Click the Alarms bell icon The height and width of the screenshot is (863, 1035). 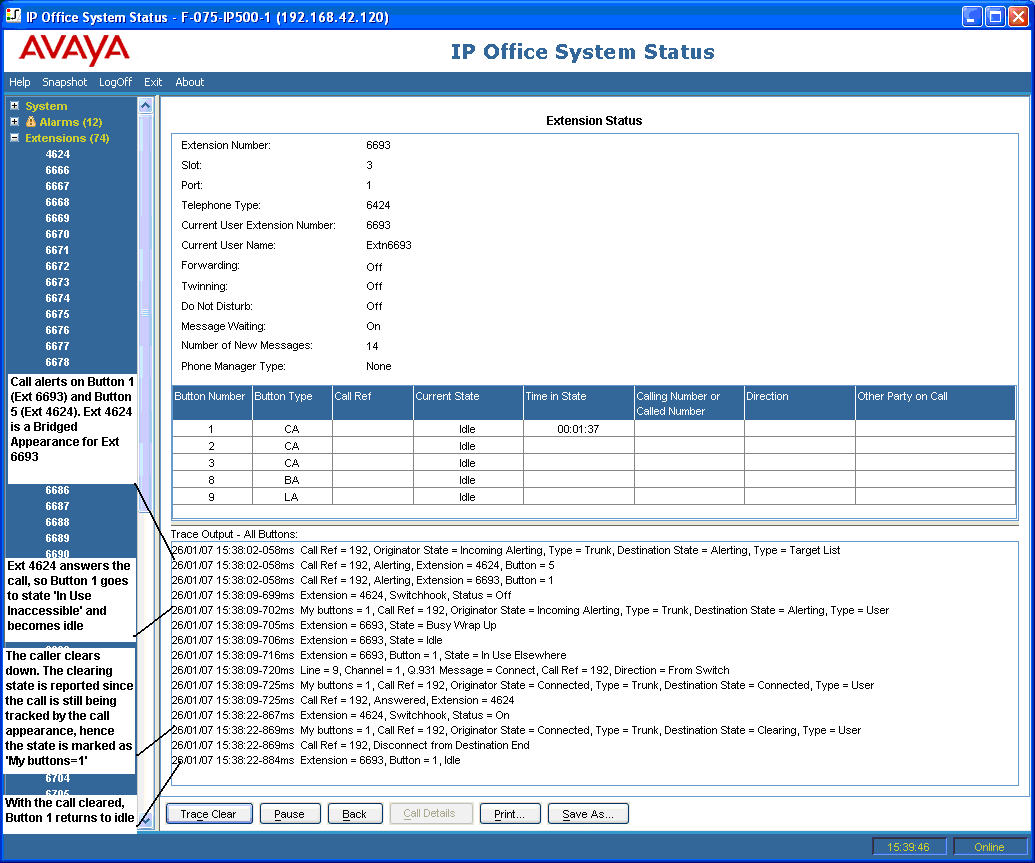(x=30, y=121)
